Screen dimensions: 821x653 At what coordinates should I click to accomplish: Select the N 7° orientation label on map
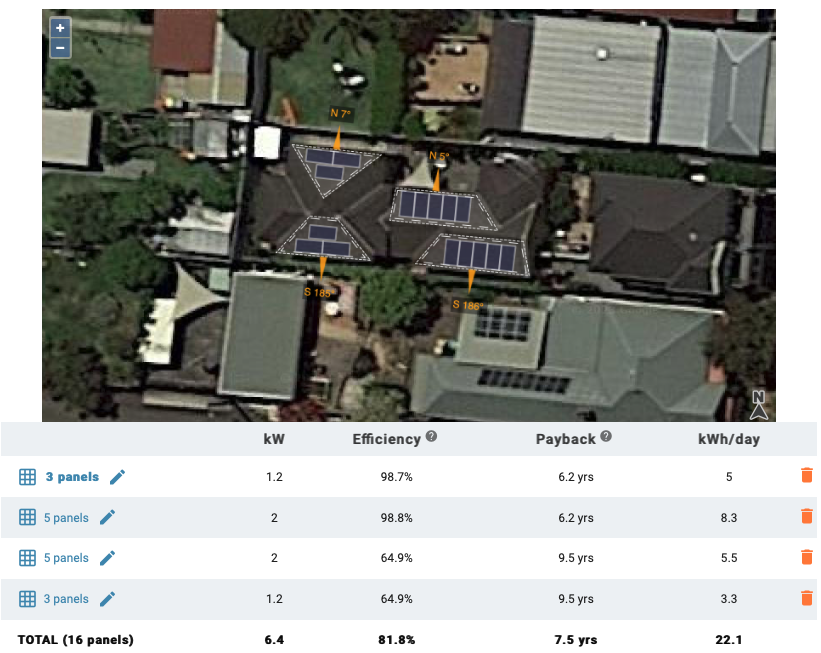(x=340, y=113)
